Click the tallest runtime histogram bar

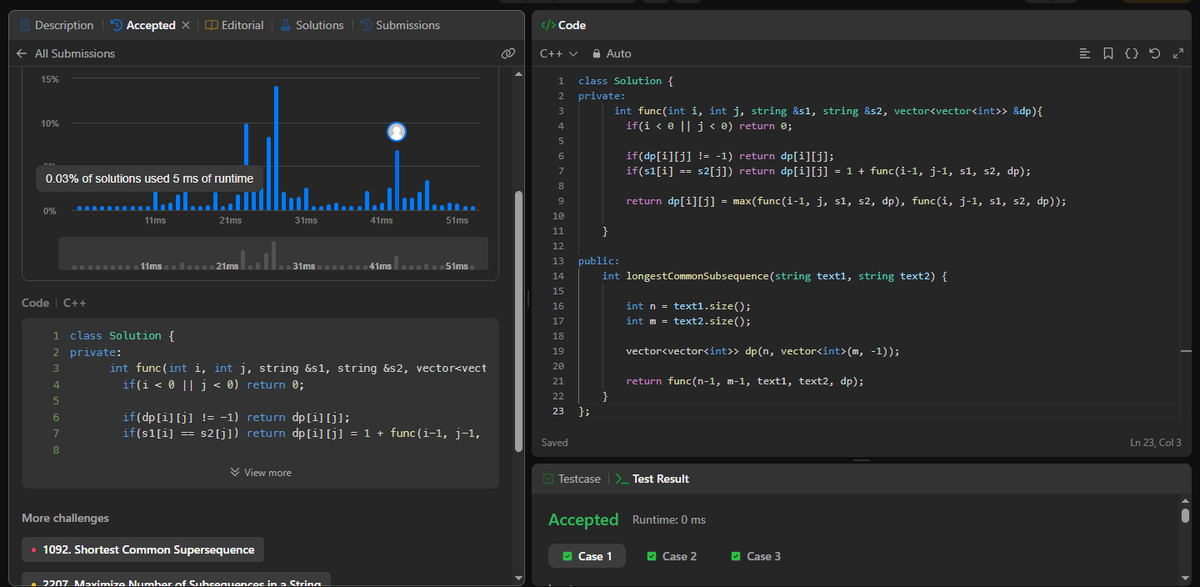click(275, 148)
